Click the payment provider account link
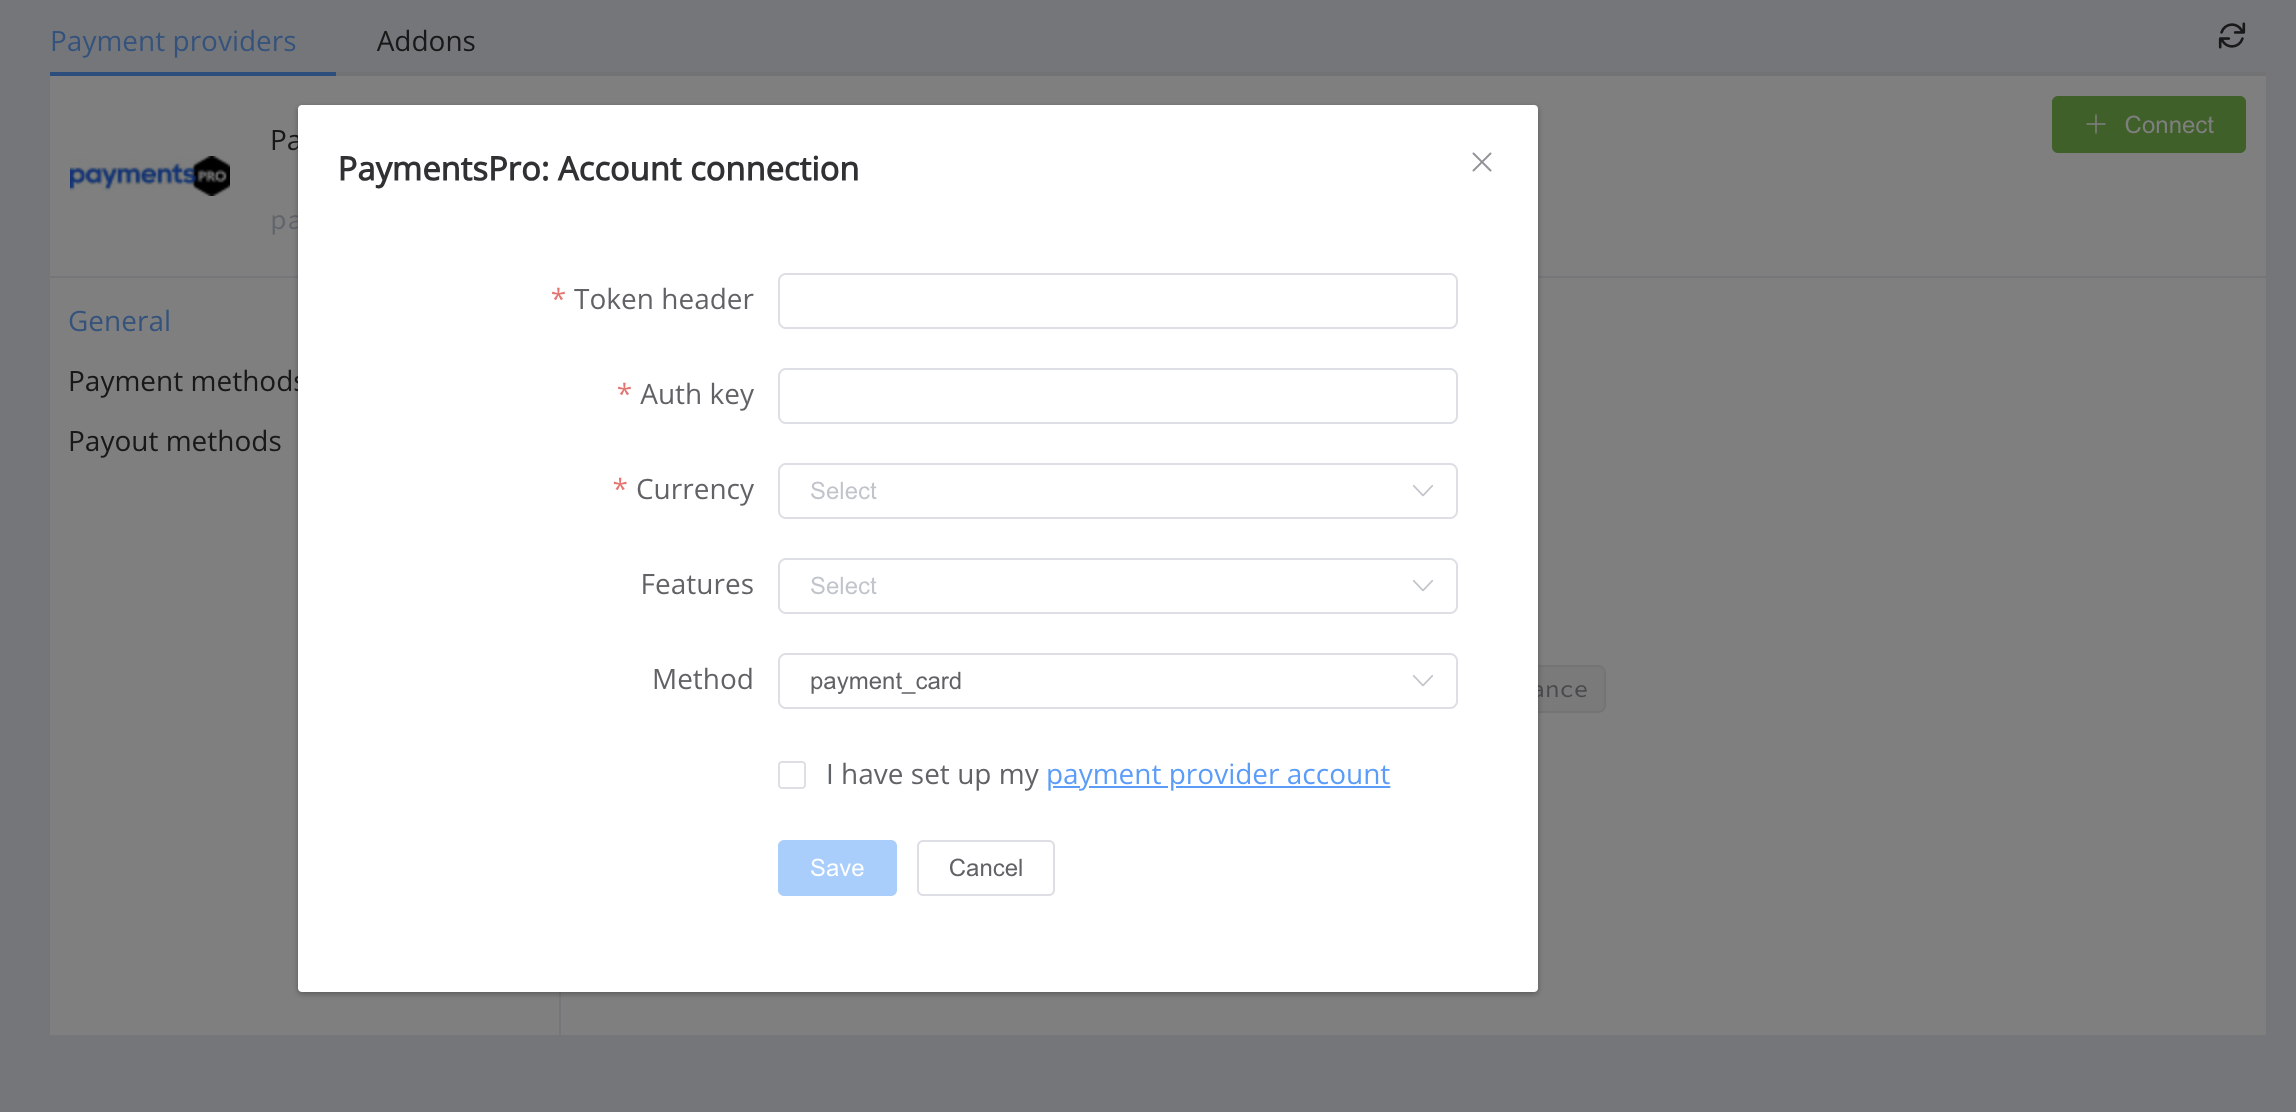2296x1112 pixels. pyautogui.click(x=1218, y=774)
